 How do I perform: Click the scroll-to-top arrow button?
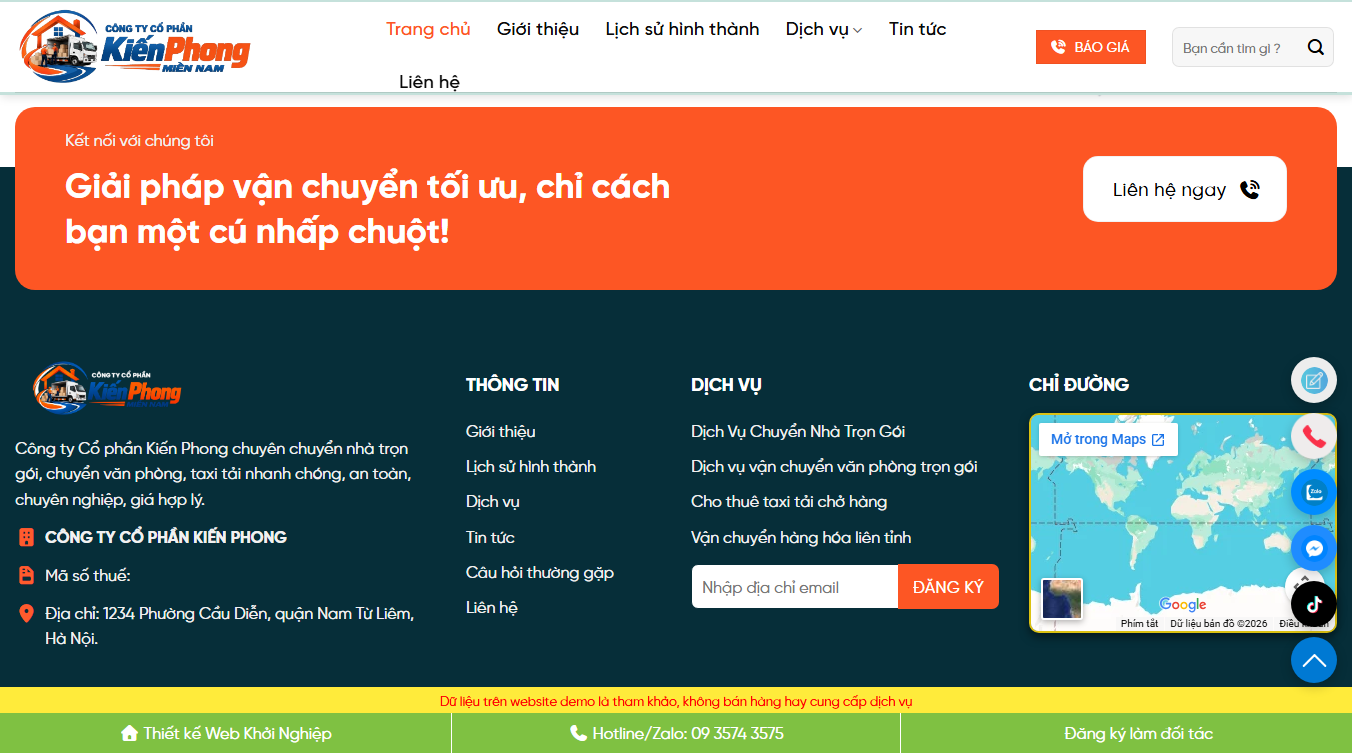[x=1314, y=660]
